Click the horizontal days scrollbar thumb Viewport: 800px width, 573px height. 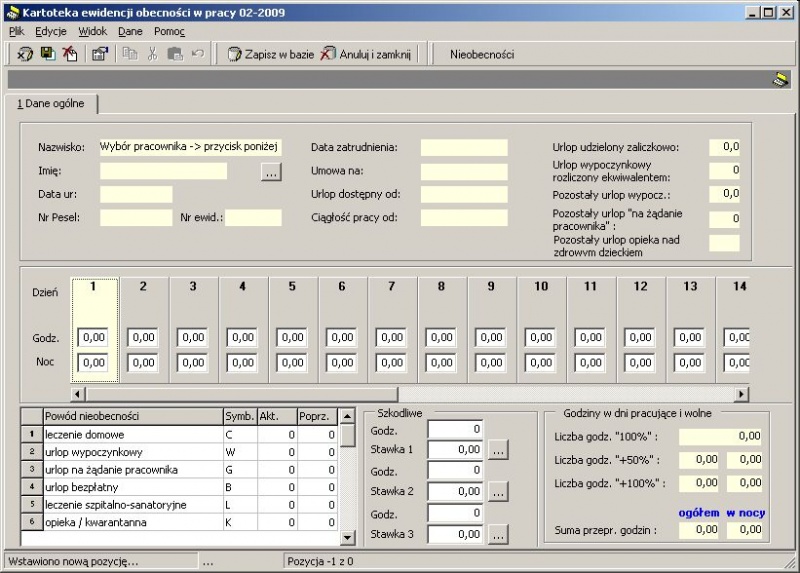(x=242, y=394)
